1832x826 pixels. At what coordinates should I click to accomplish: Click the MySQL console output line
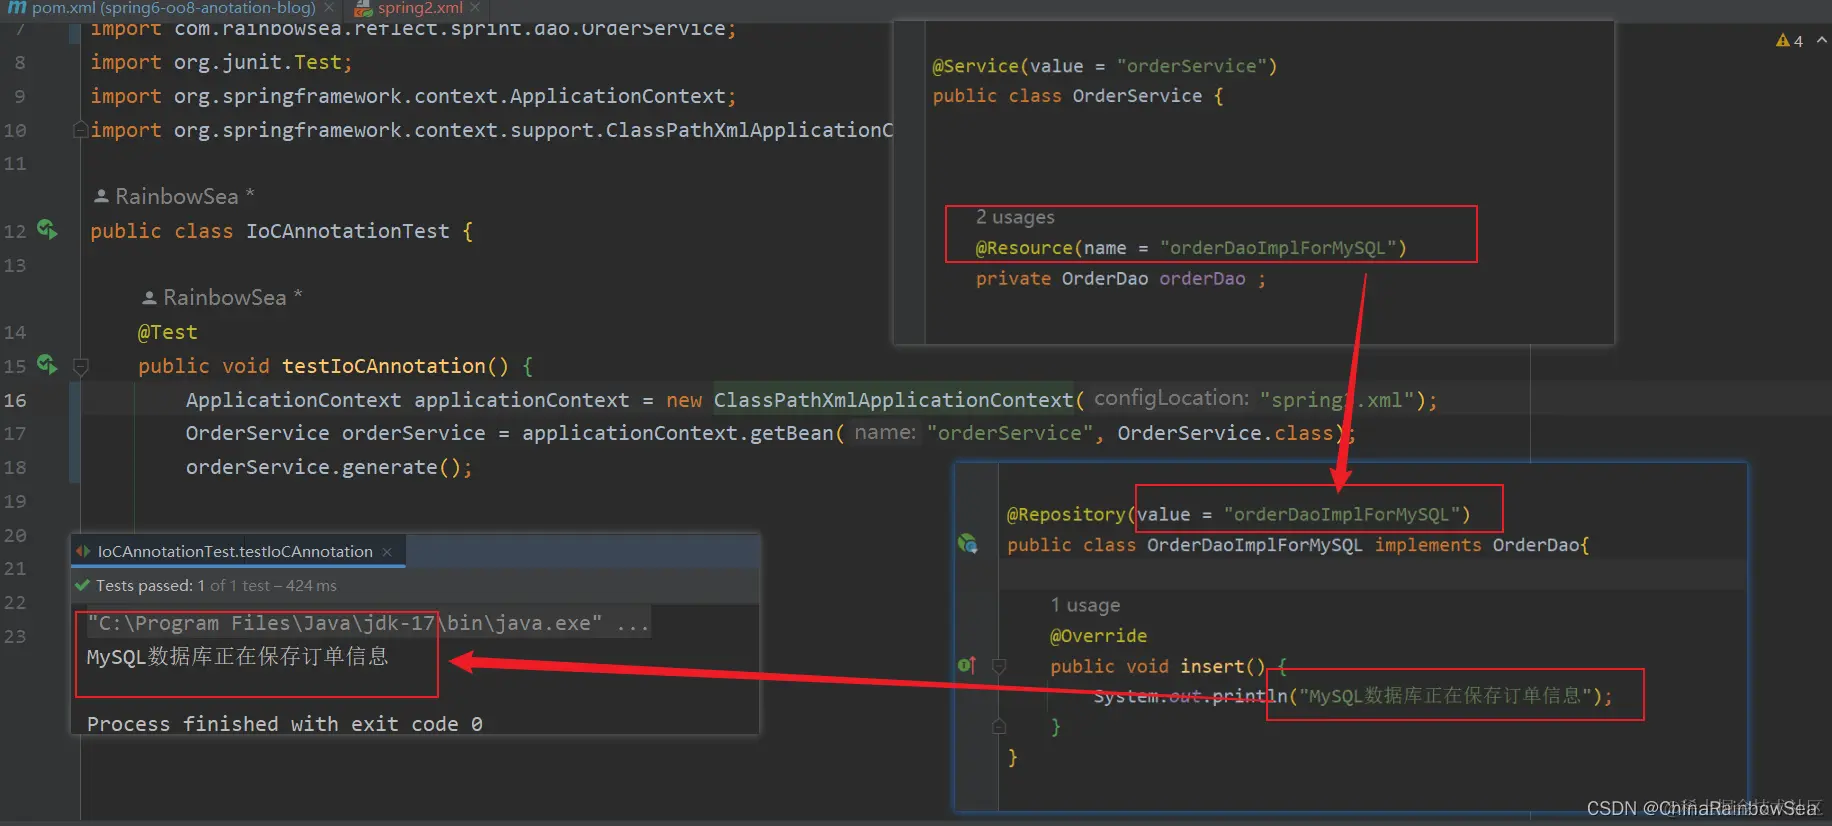pos(238,657)
